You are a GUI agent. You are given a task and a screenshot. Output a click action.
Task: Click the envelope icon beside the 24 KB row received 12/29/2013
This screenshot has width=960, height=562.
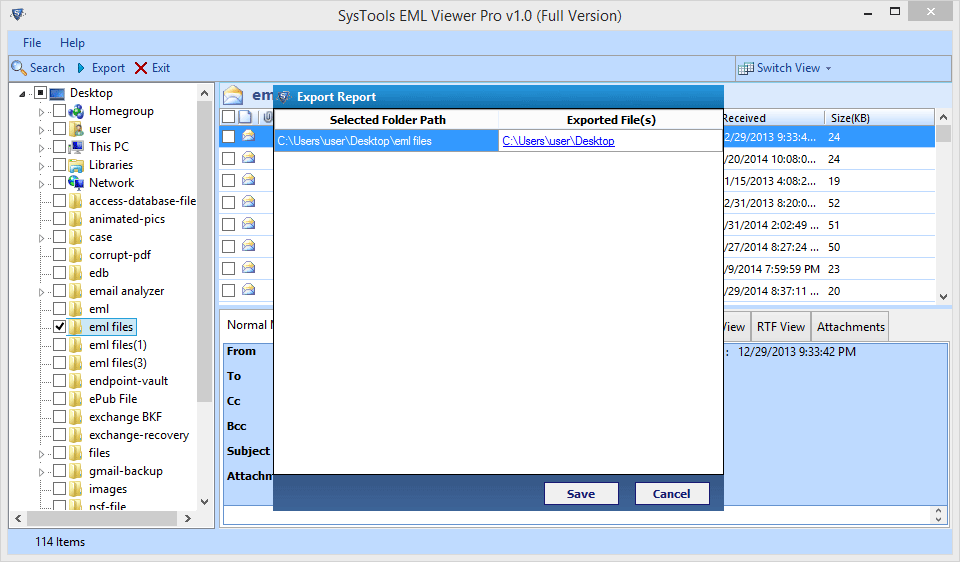point(248,136)
